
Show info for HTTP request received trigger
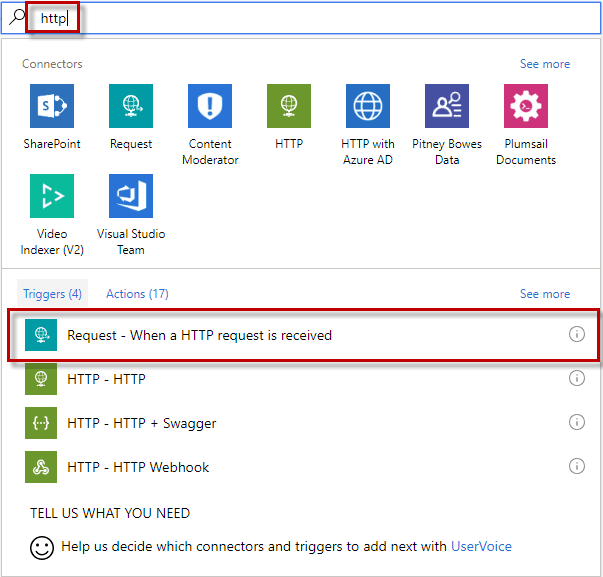576,334
